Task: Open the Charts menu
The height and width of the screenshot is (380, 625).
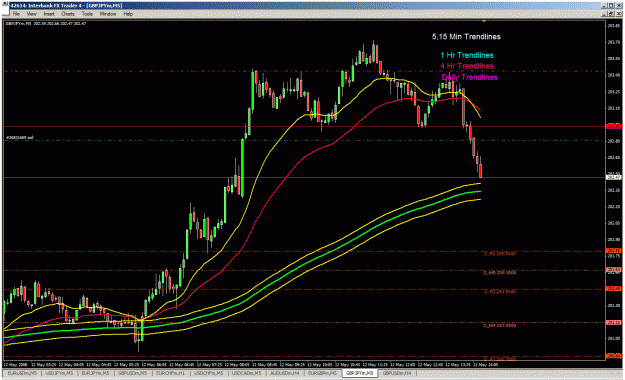Action: pos(68,14)
